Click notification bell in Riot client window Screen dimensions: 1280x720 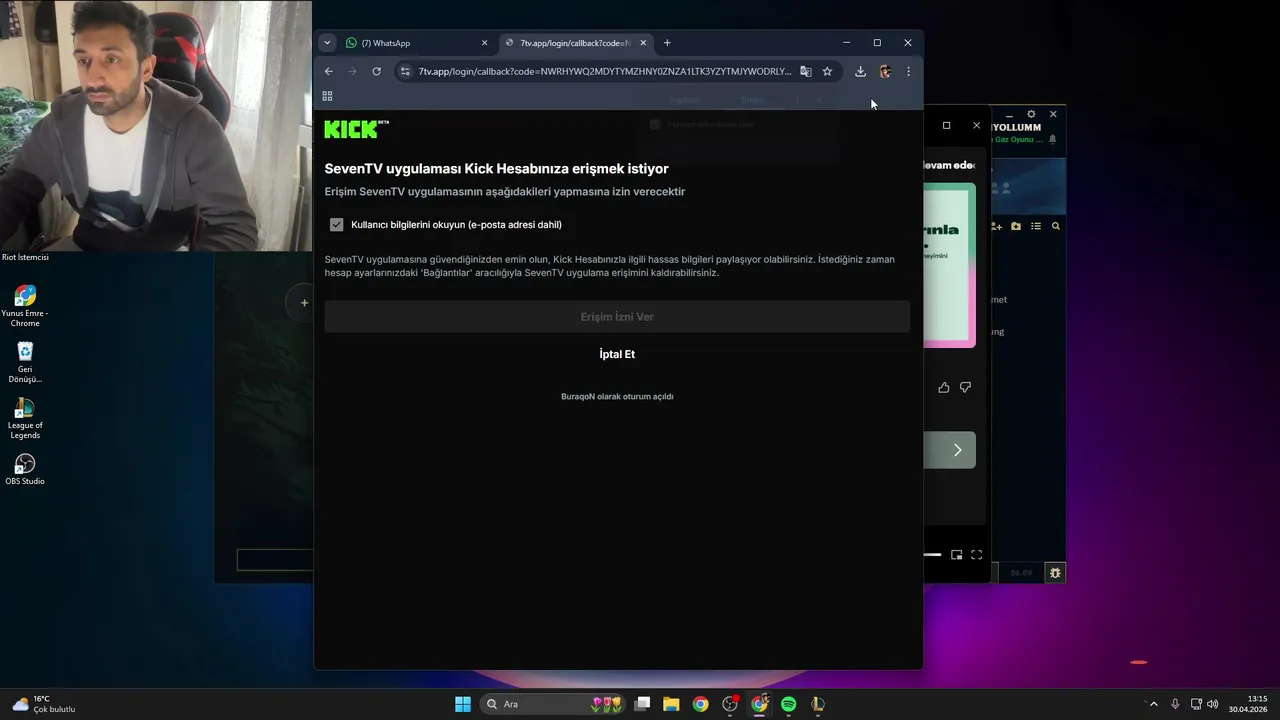point(1052,140)
